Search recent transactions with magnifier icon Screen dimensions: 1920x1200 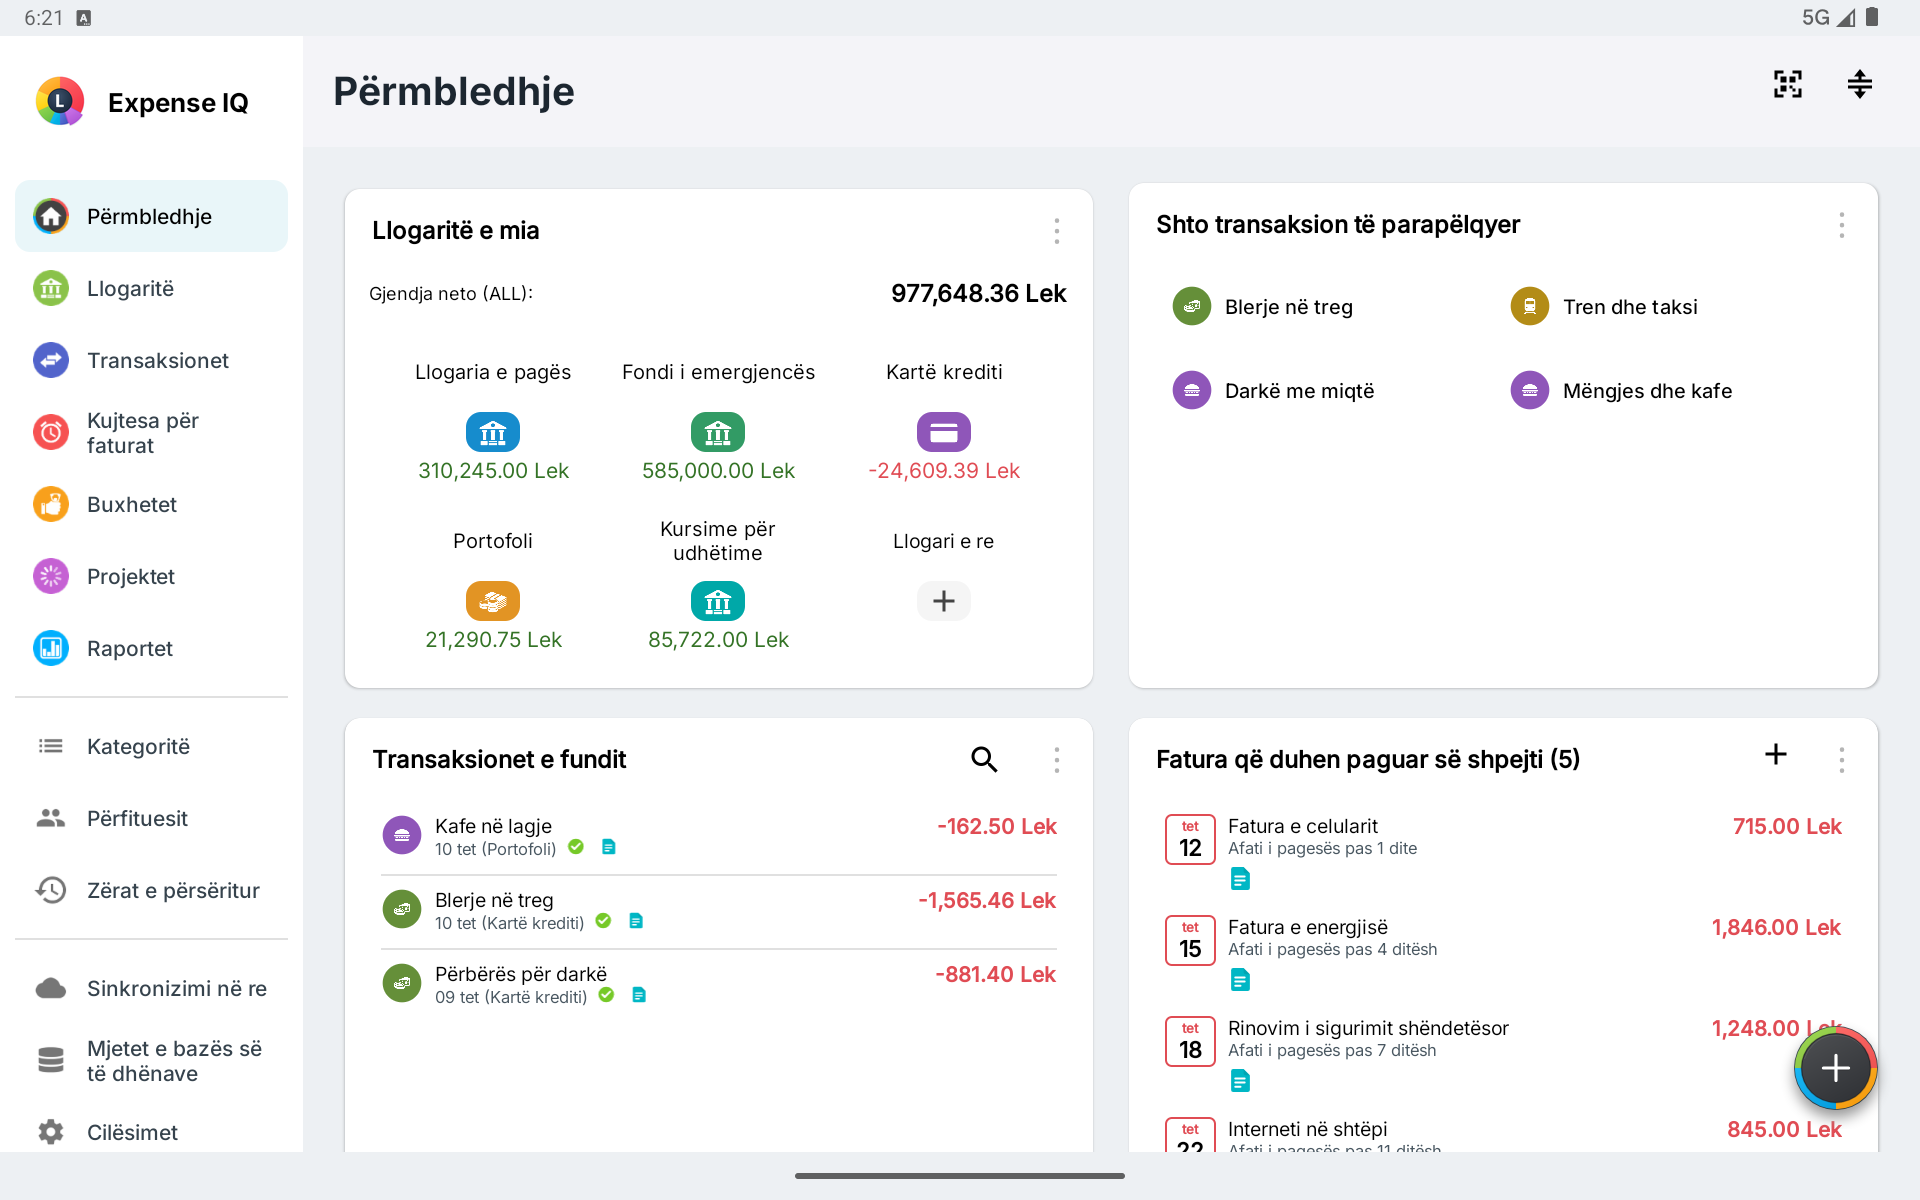[x=984, y=759]
